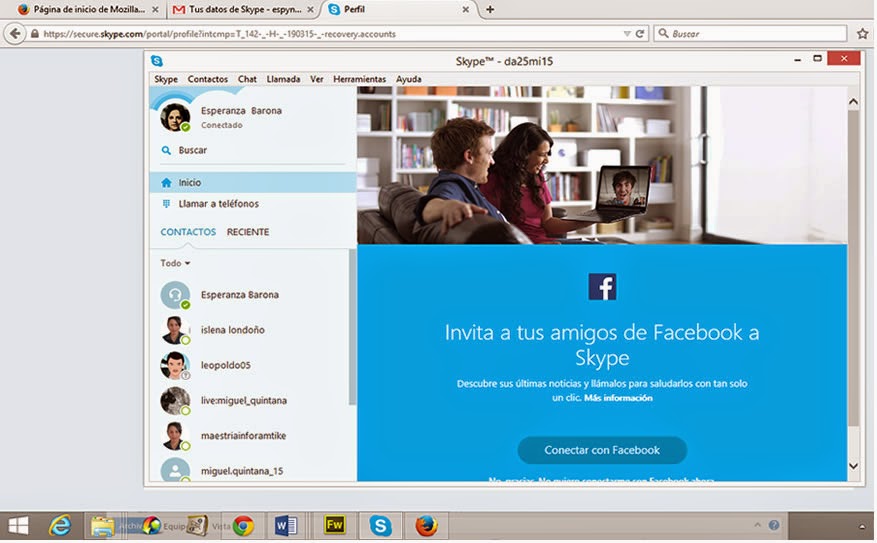The image size is (877, 543).
Task: Close the Tus datos de Skype tab
Action: pos(310,10)
